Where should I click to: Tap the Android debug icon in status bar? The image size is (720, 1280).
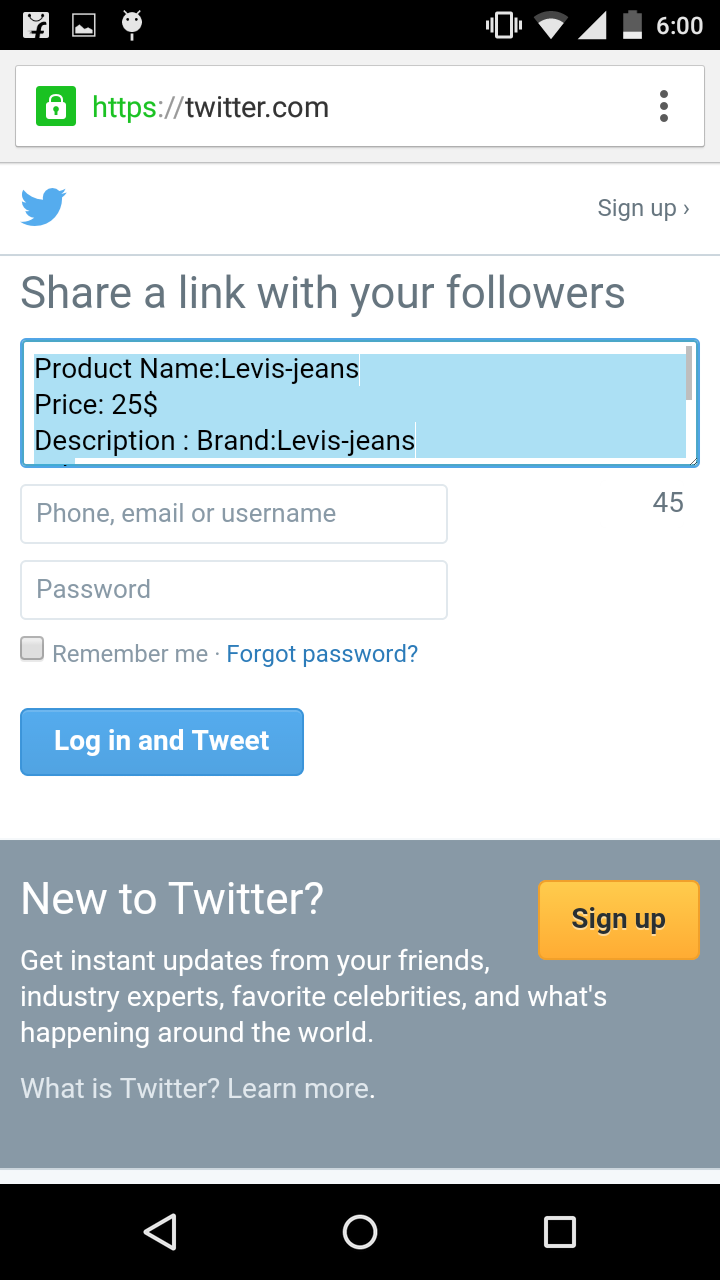(131, 25)
